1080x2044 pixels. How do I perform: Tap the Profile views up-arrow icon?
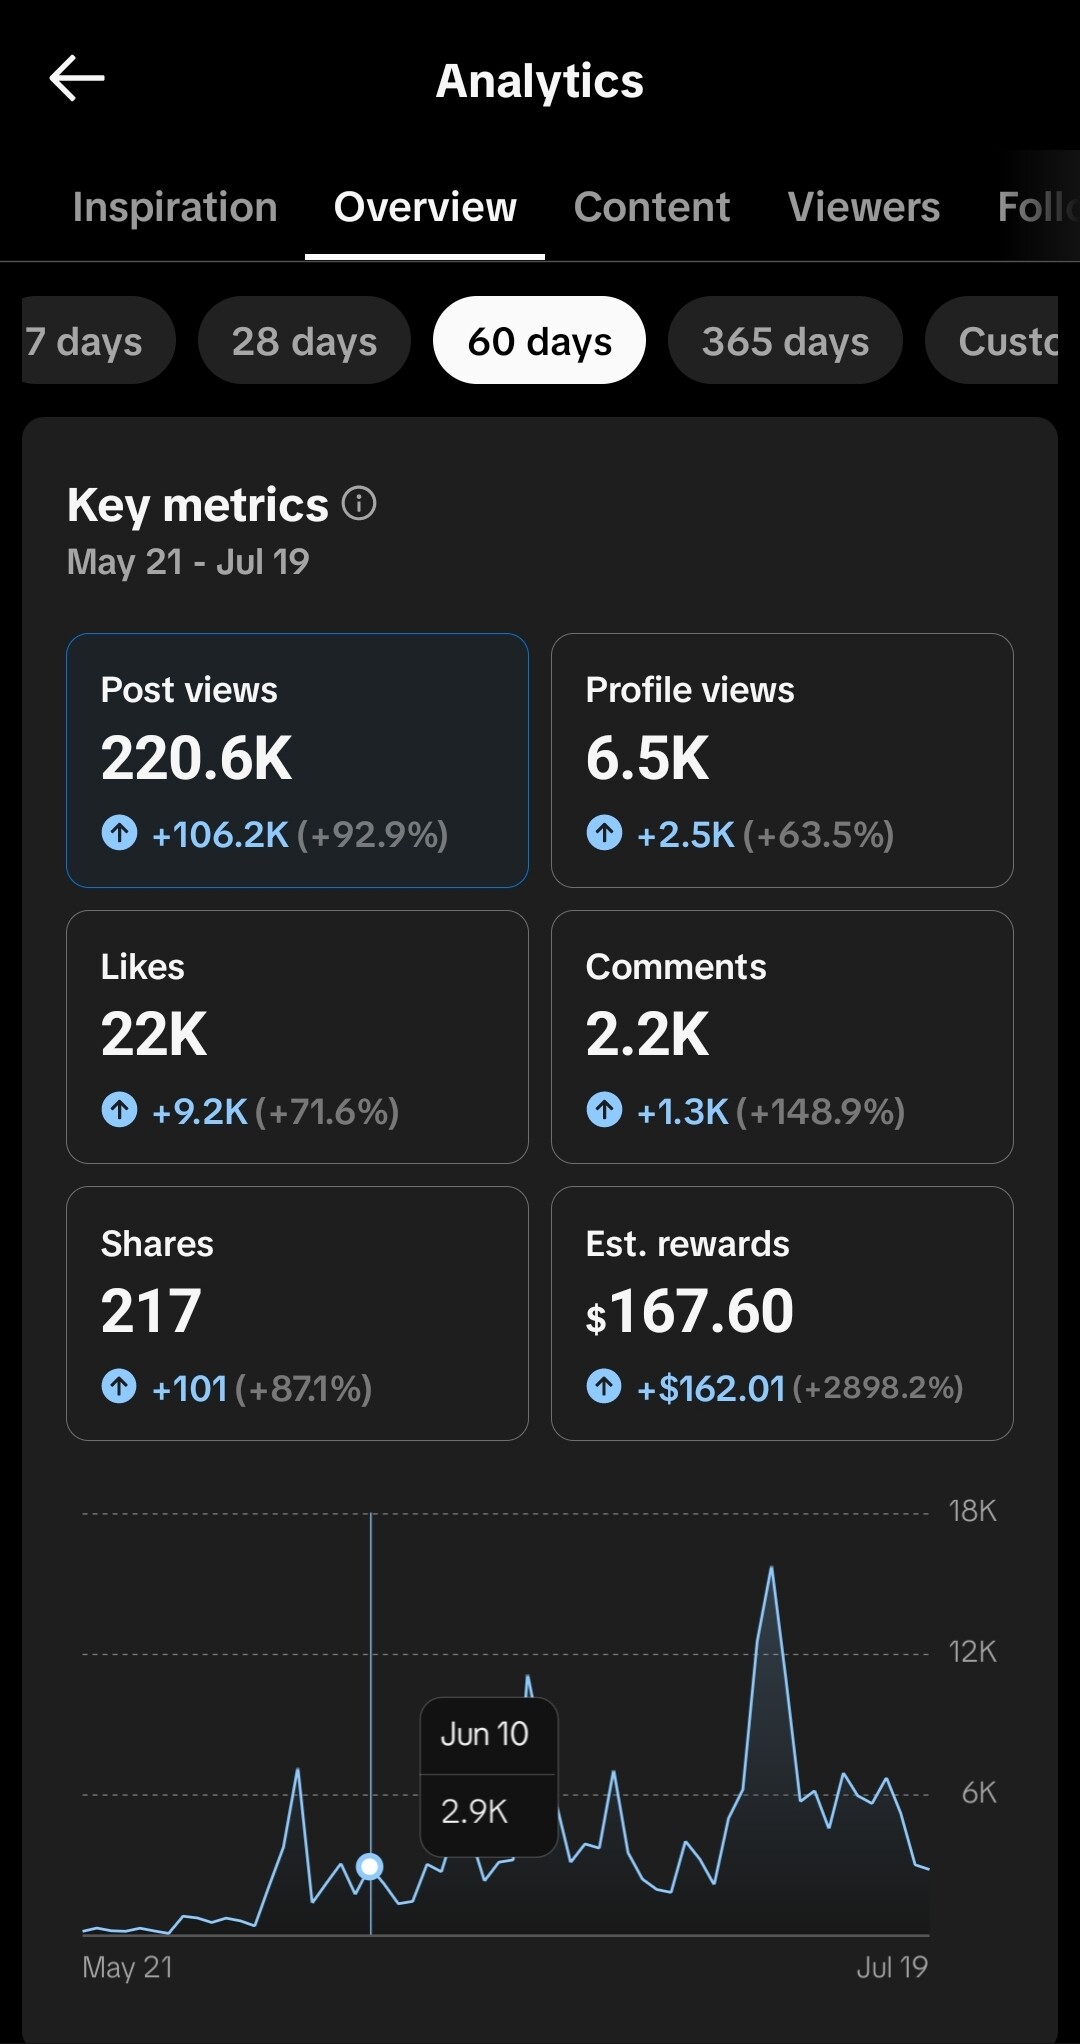pyautogui.click(x=604, y=832)
